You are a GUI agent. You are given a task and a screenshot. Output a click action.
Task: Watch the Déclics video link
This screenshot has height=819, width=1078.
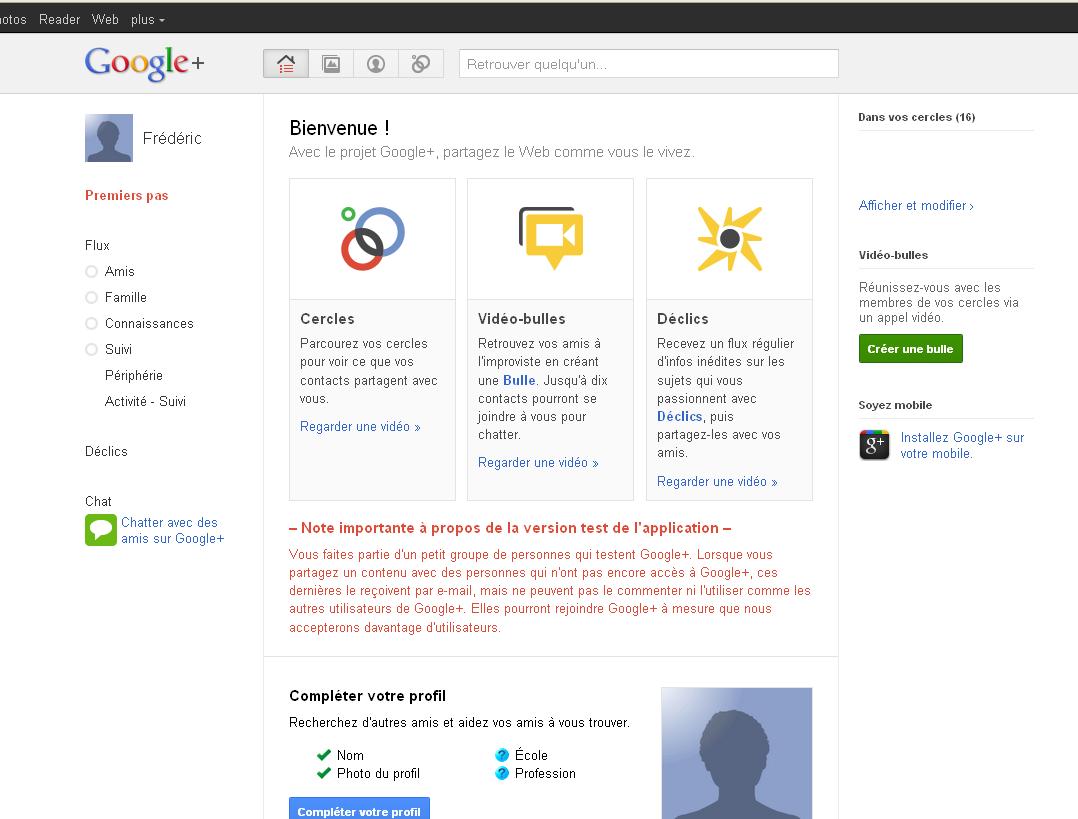coord(717,481)
